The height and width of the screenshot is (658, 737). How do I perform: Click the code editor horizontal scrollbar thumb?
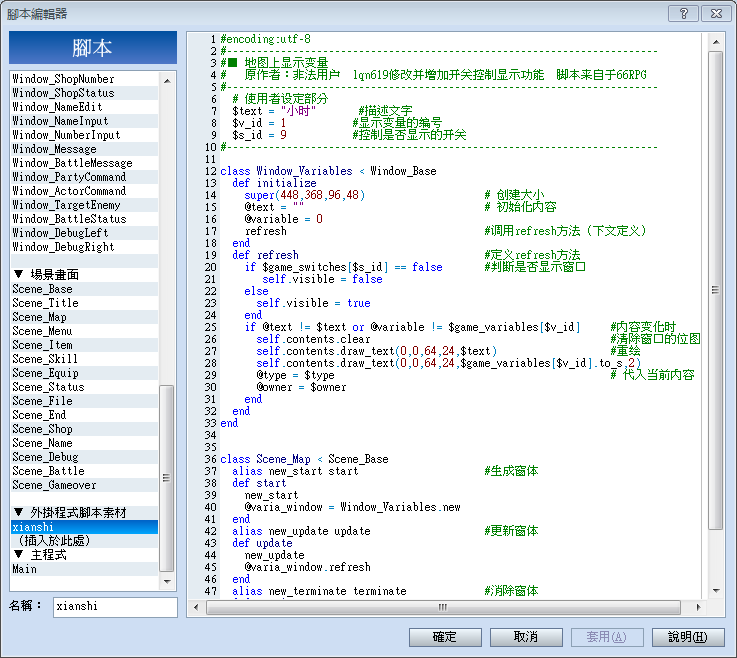[443, 607]
